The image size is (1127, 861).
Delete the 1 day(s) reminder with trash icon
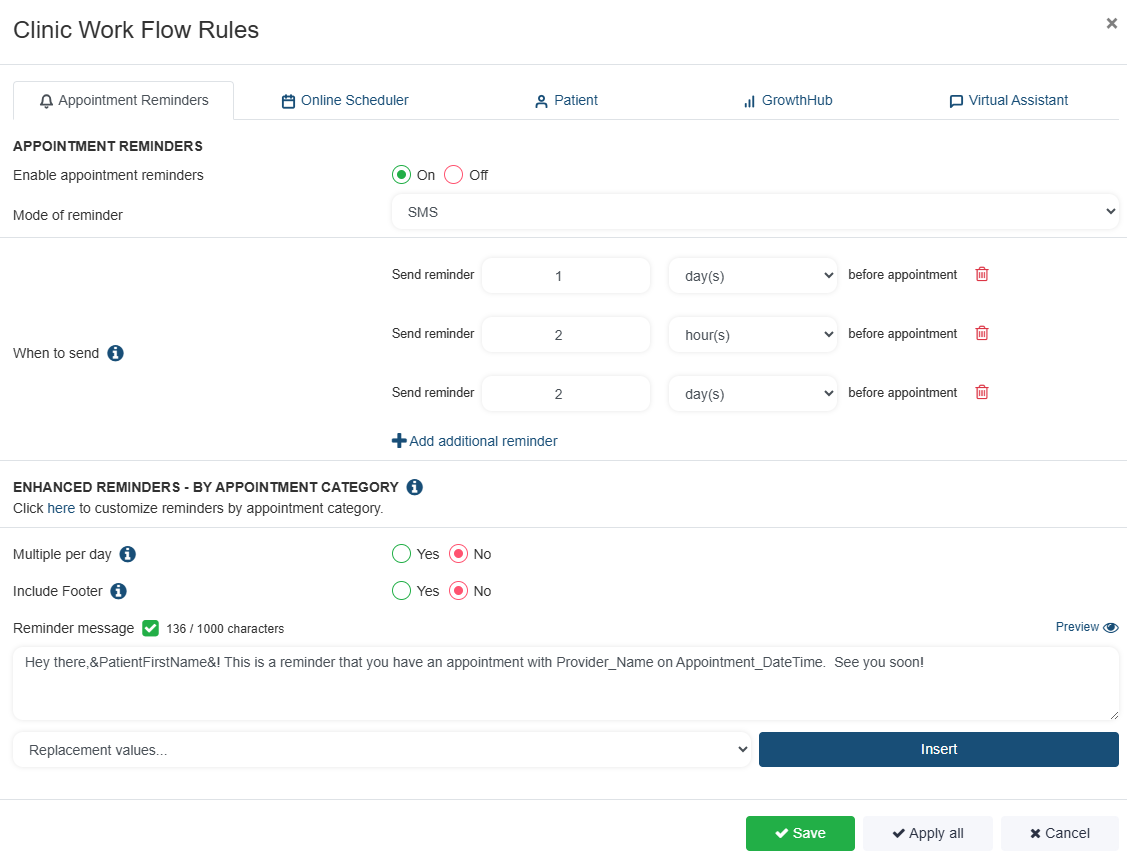point(982,275)
